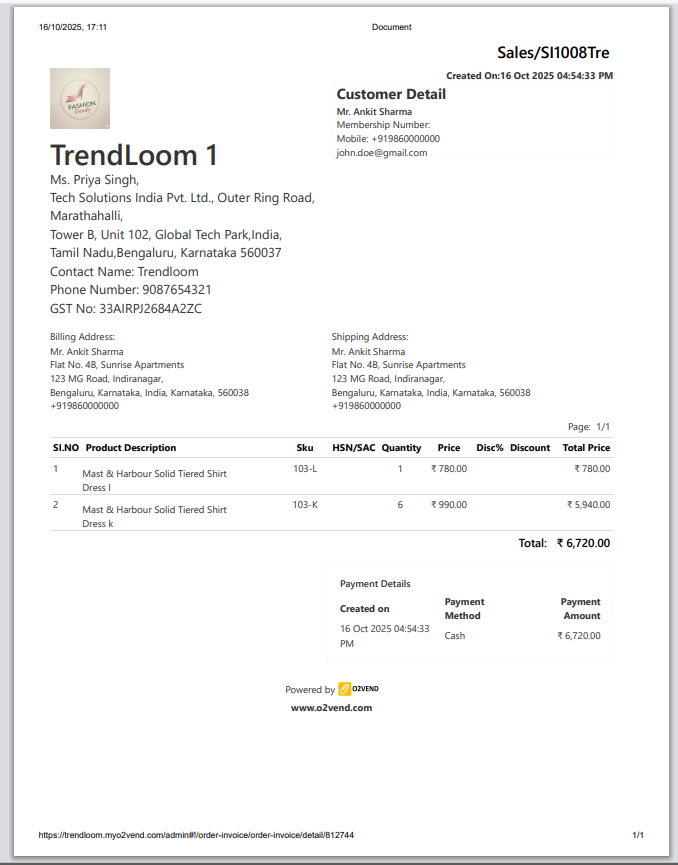Click the Payment Method column label
The image size is (678, 865).
[465, 608]
